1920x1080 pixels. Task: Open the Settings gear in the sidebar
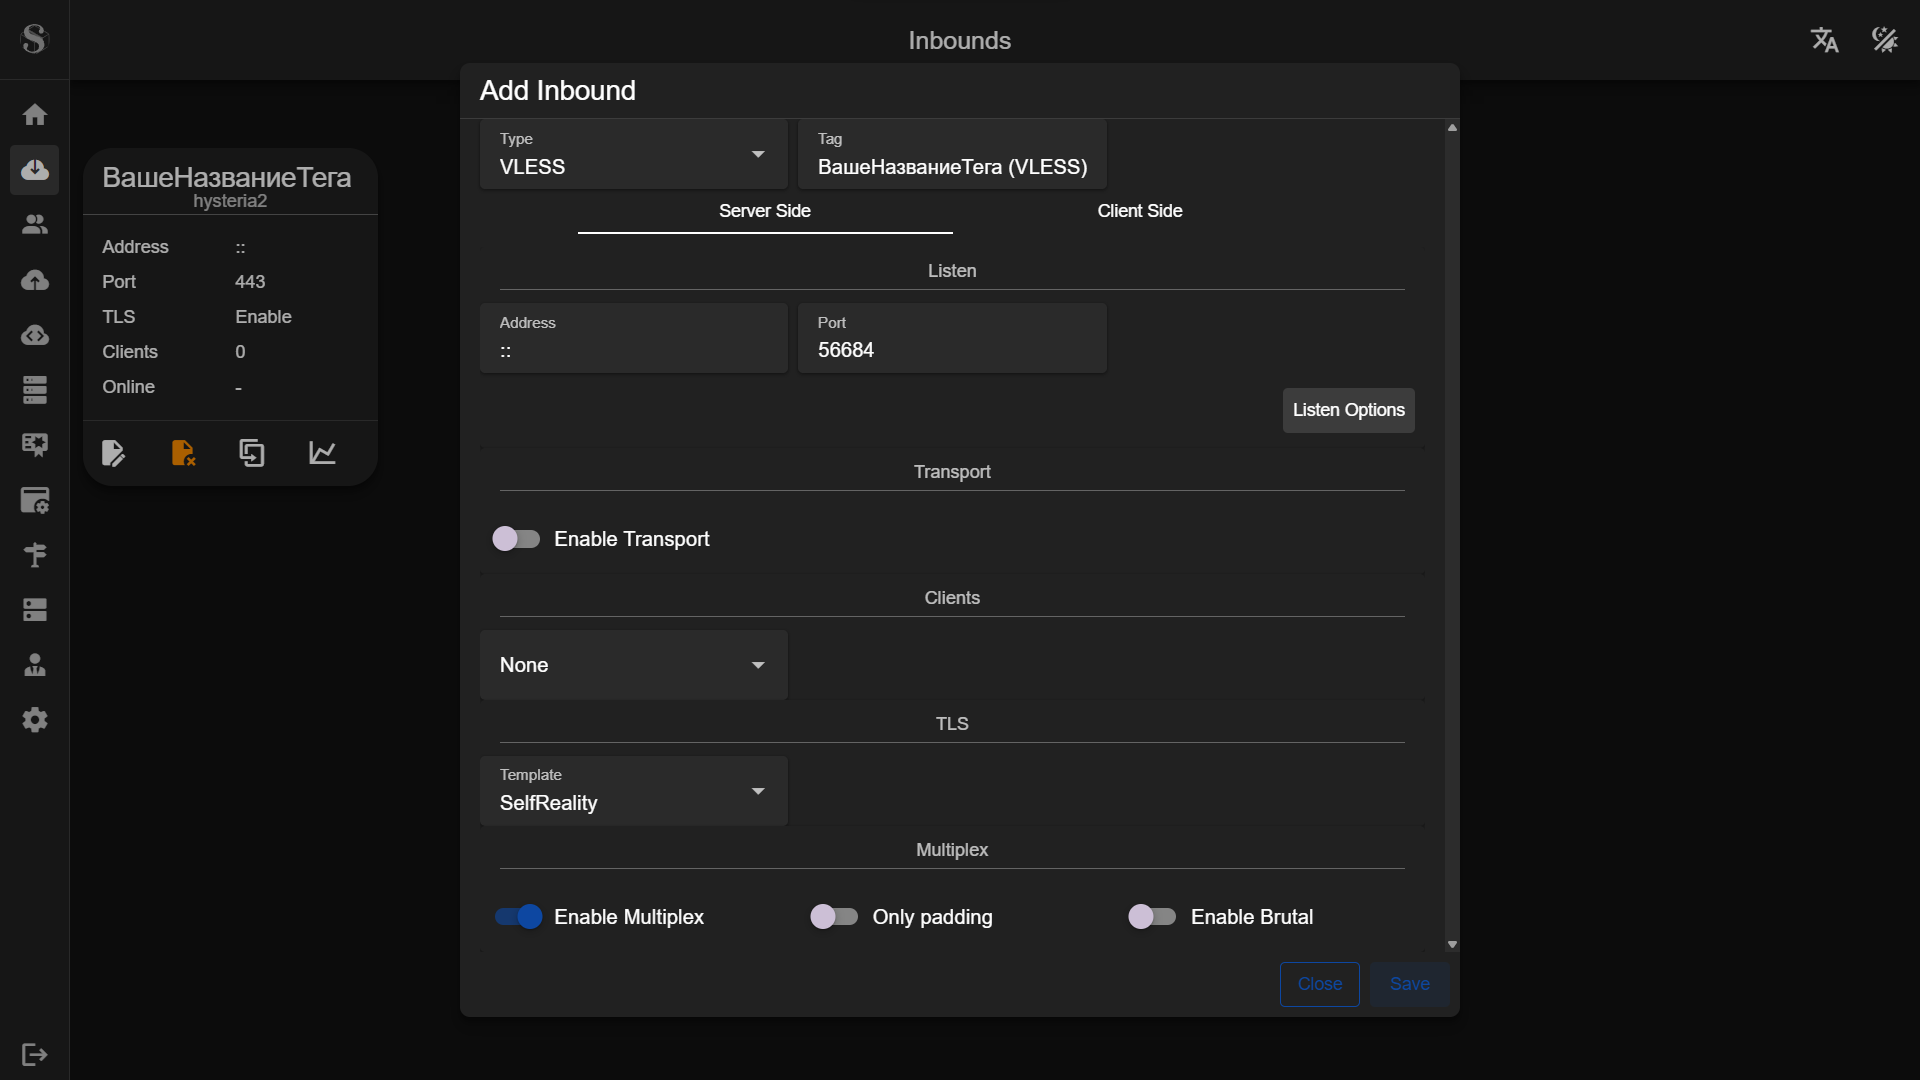tap(35, 720)
